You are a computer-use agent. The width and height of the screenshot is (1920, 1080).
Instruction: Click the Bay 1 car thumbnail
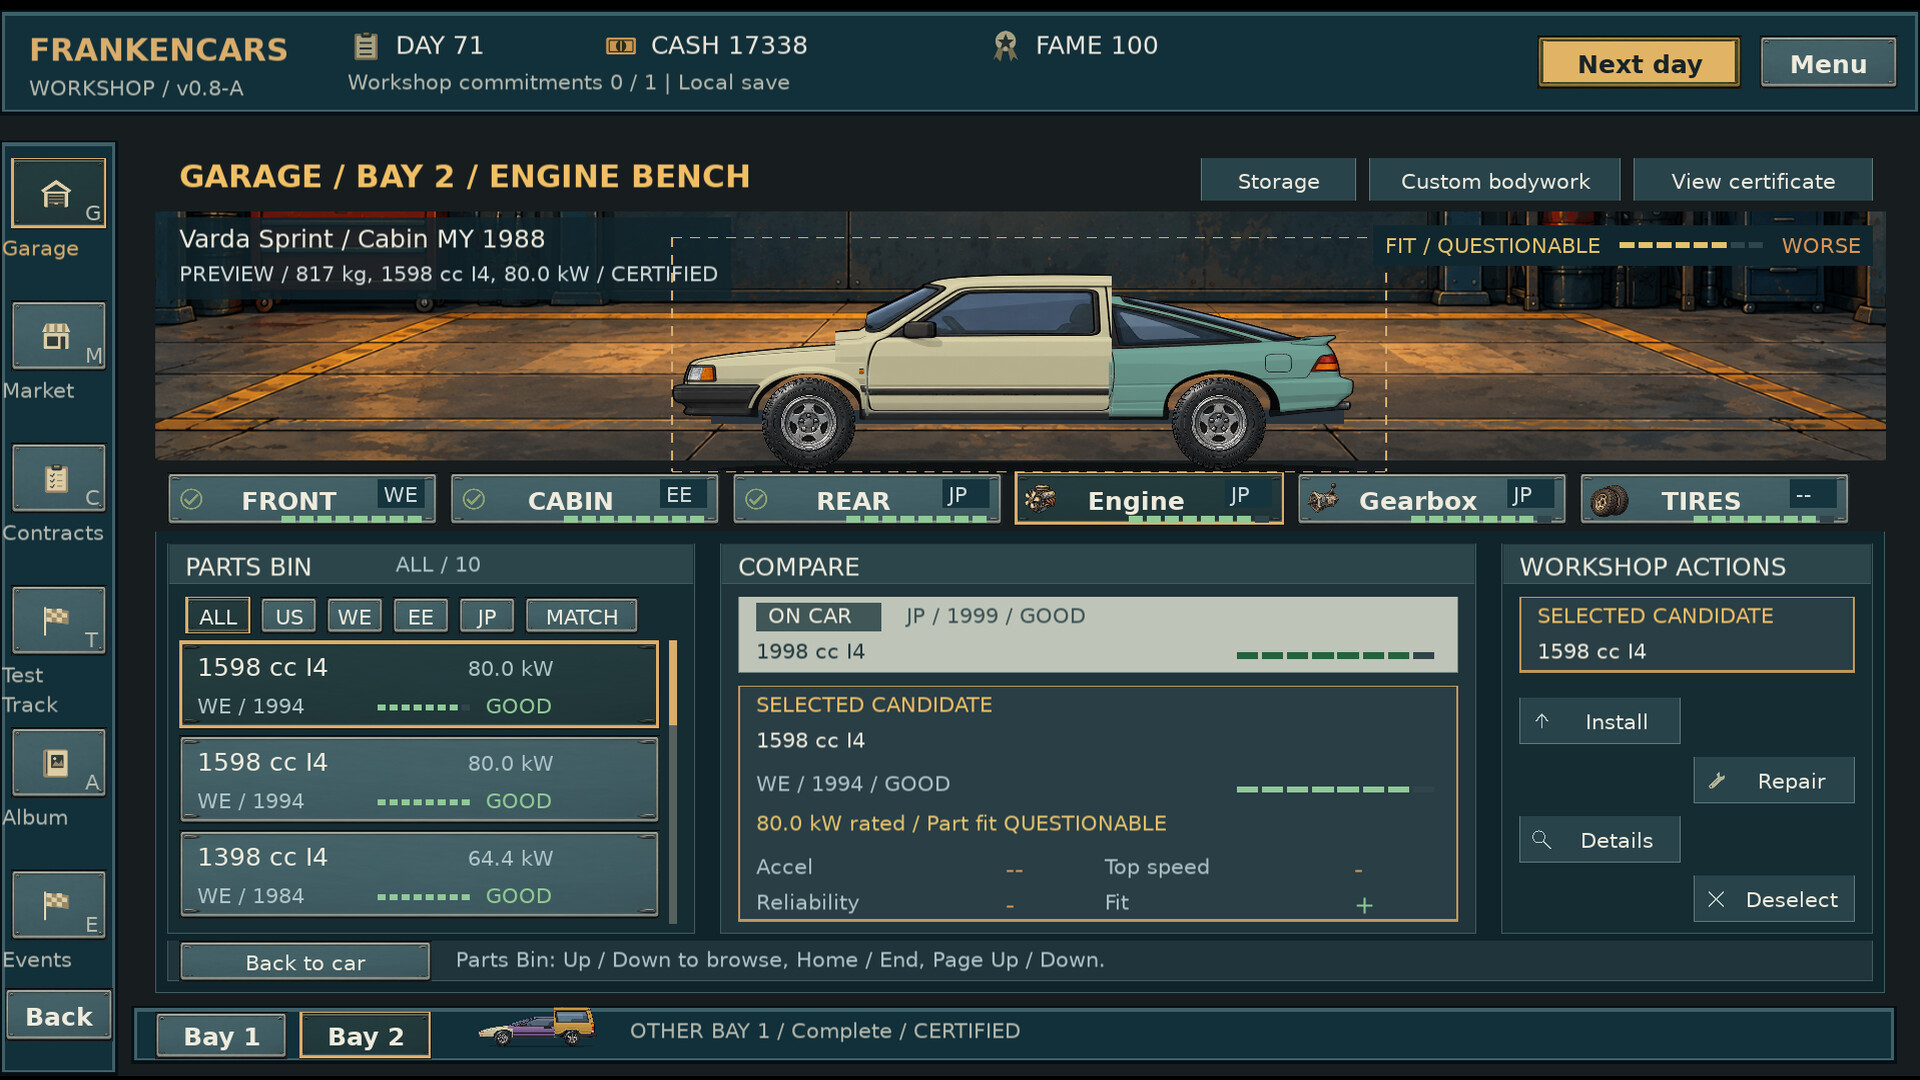point(537,1027)
